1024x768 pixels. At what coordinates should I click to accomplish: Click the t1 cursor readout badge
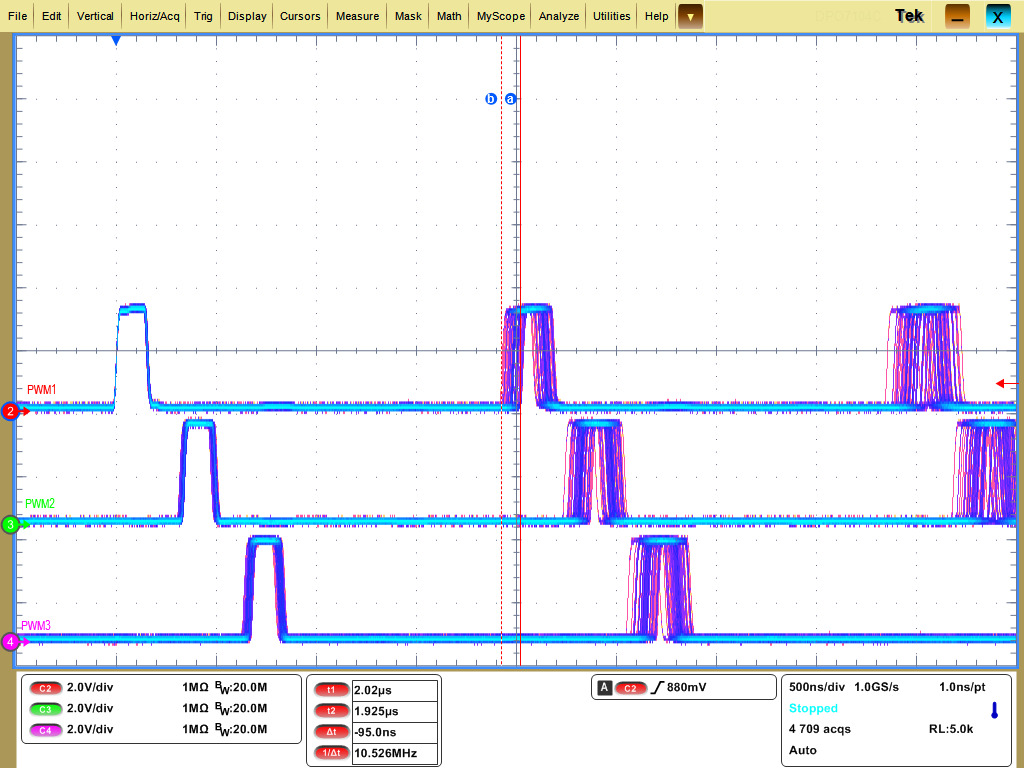pos(331,690)
